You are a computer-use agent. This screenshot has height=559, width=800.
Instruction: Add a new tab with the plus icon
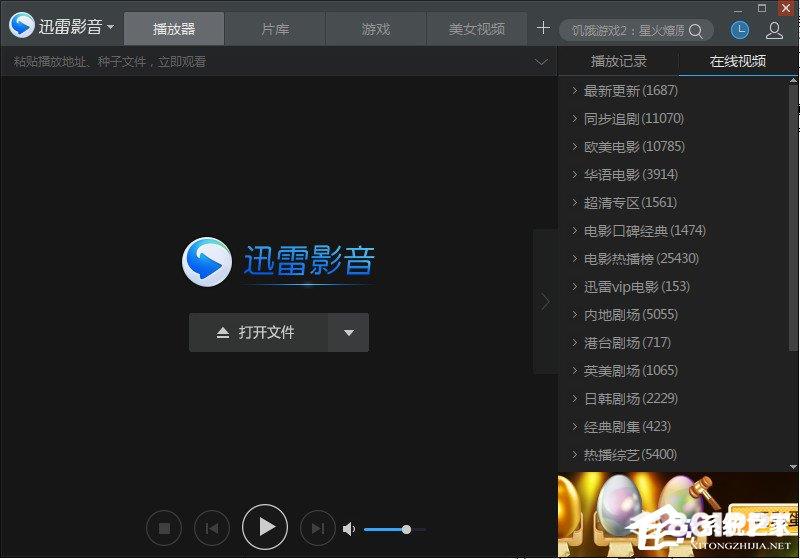coord(543,28)
